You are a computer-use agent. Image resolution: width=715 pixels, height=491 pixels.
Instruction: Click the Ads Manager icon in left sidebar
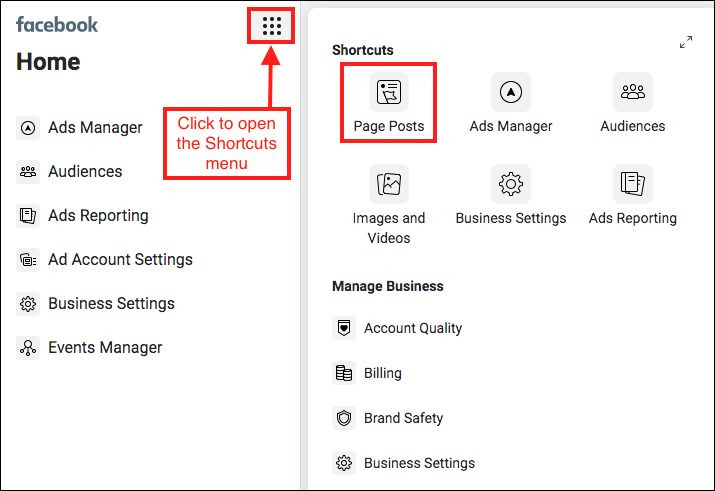click(28, 128)
